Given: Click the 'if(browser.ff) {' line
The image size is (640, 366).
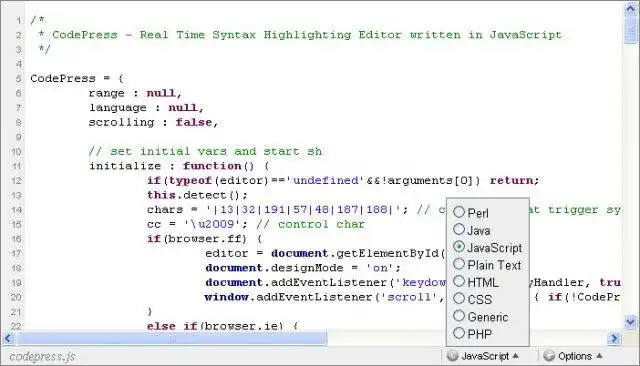Looking at the screenshot, I should [204, 239].
